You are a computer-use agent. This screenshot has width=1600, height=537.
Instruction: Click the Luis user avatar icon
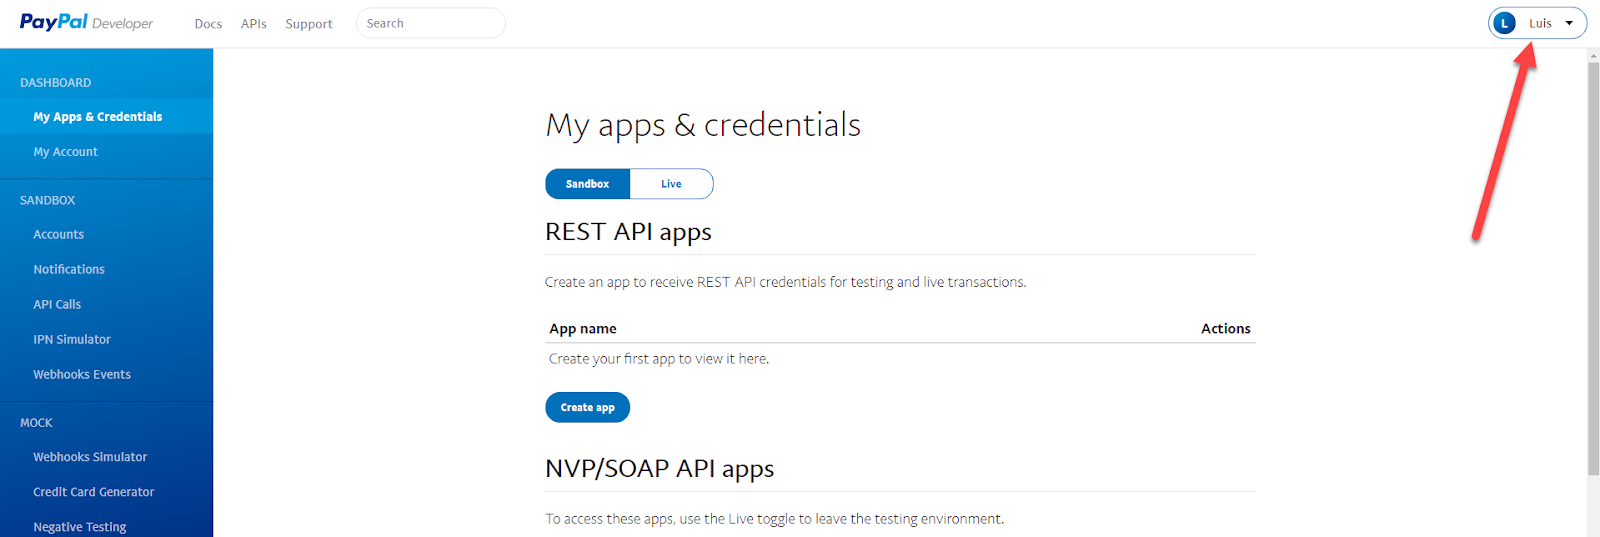coord(1505,23)
